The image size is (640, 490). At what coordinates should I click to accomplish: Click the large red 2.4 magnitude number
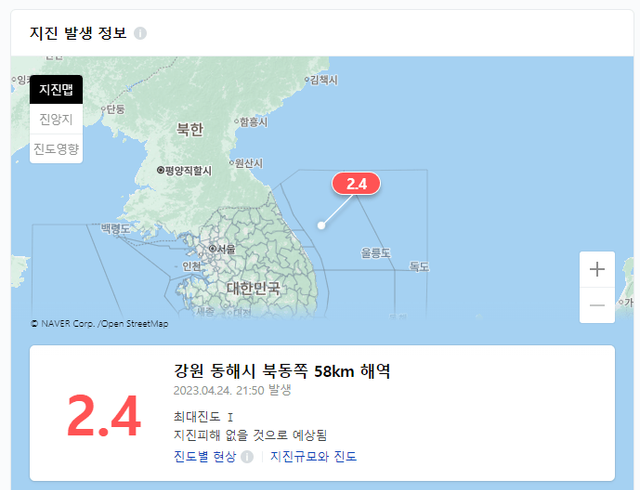[104, 416]
